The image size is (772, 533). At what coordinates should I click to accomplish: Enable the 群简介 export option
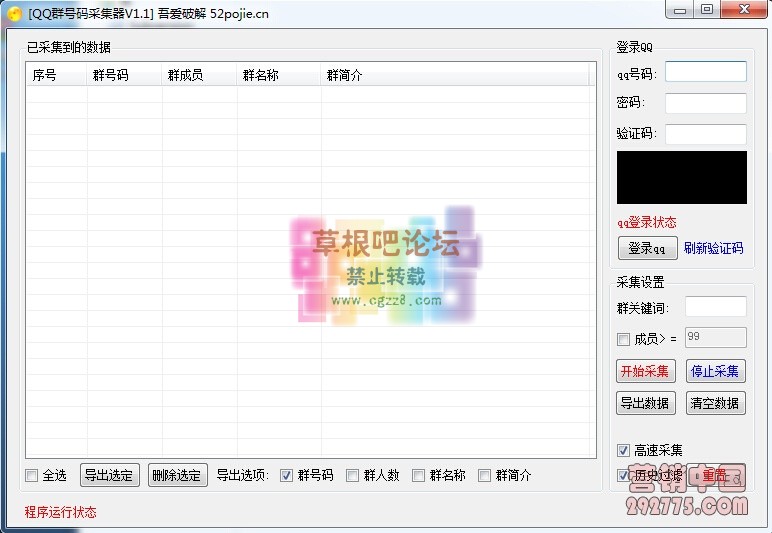pyautogui.click(x=484, y=475)
